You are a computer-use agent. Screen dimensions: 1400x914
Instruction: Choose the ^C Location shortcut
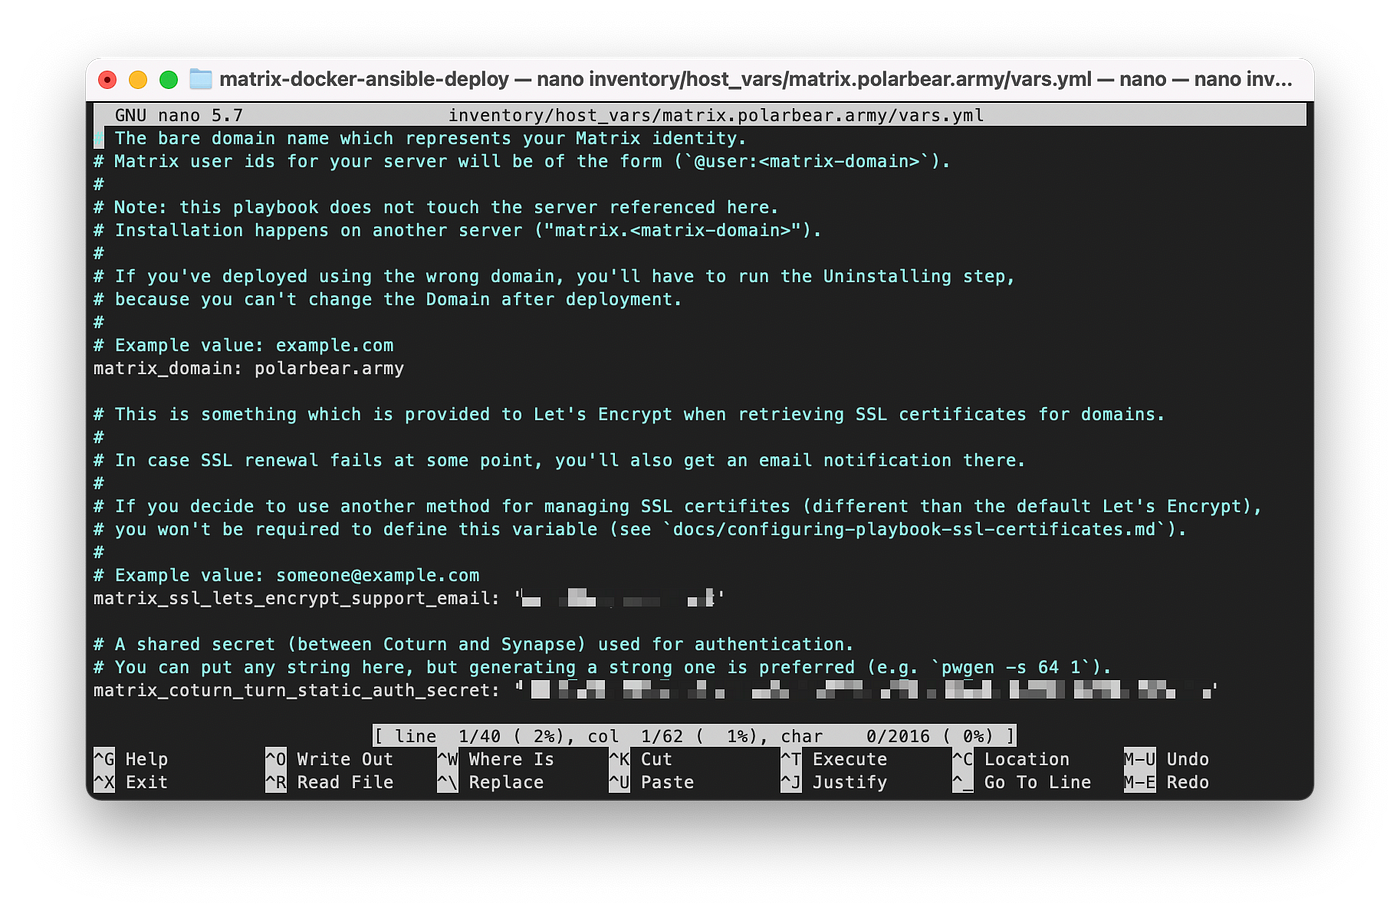pyautogui.click(x=1011, y=759)
